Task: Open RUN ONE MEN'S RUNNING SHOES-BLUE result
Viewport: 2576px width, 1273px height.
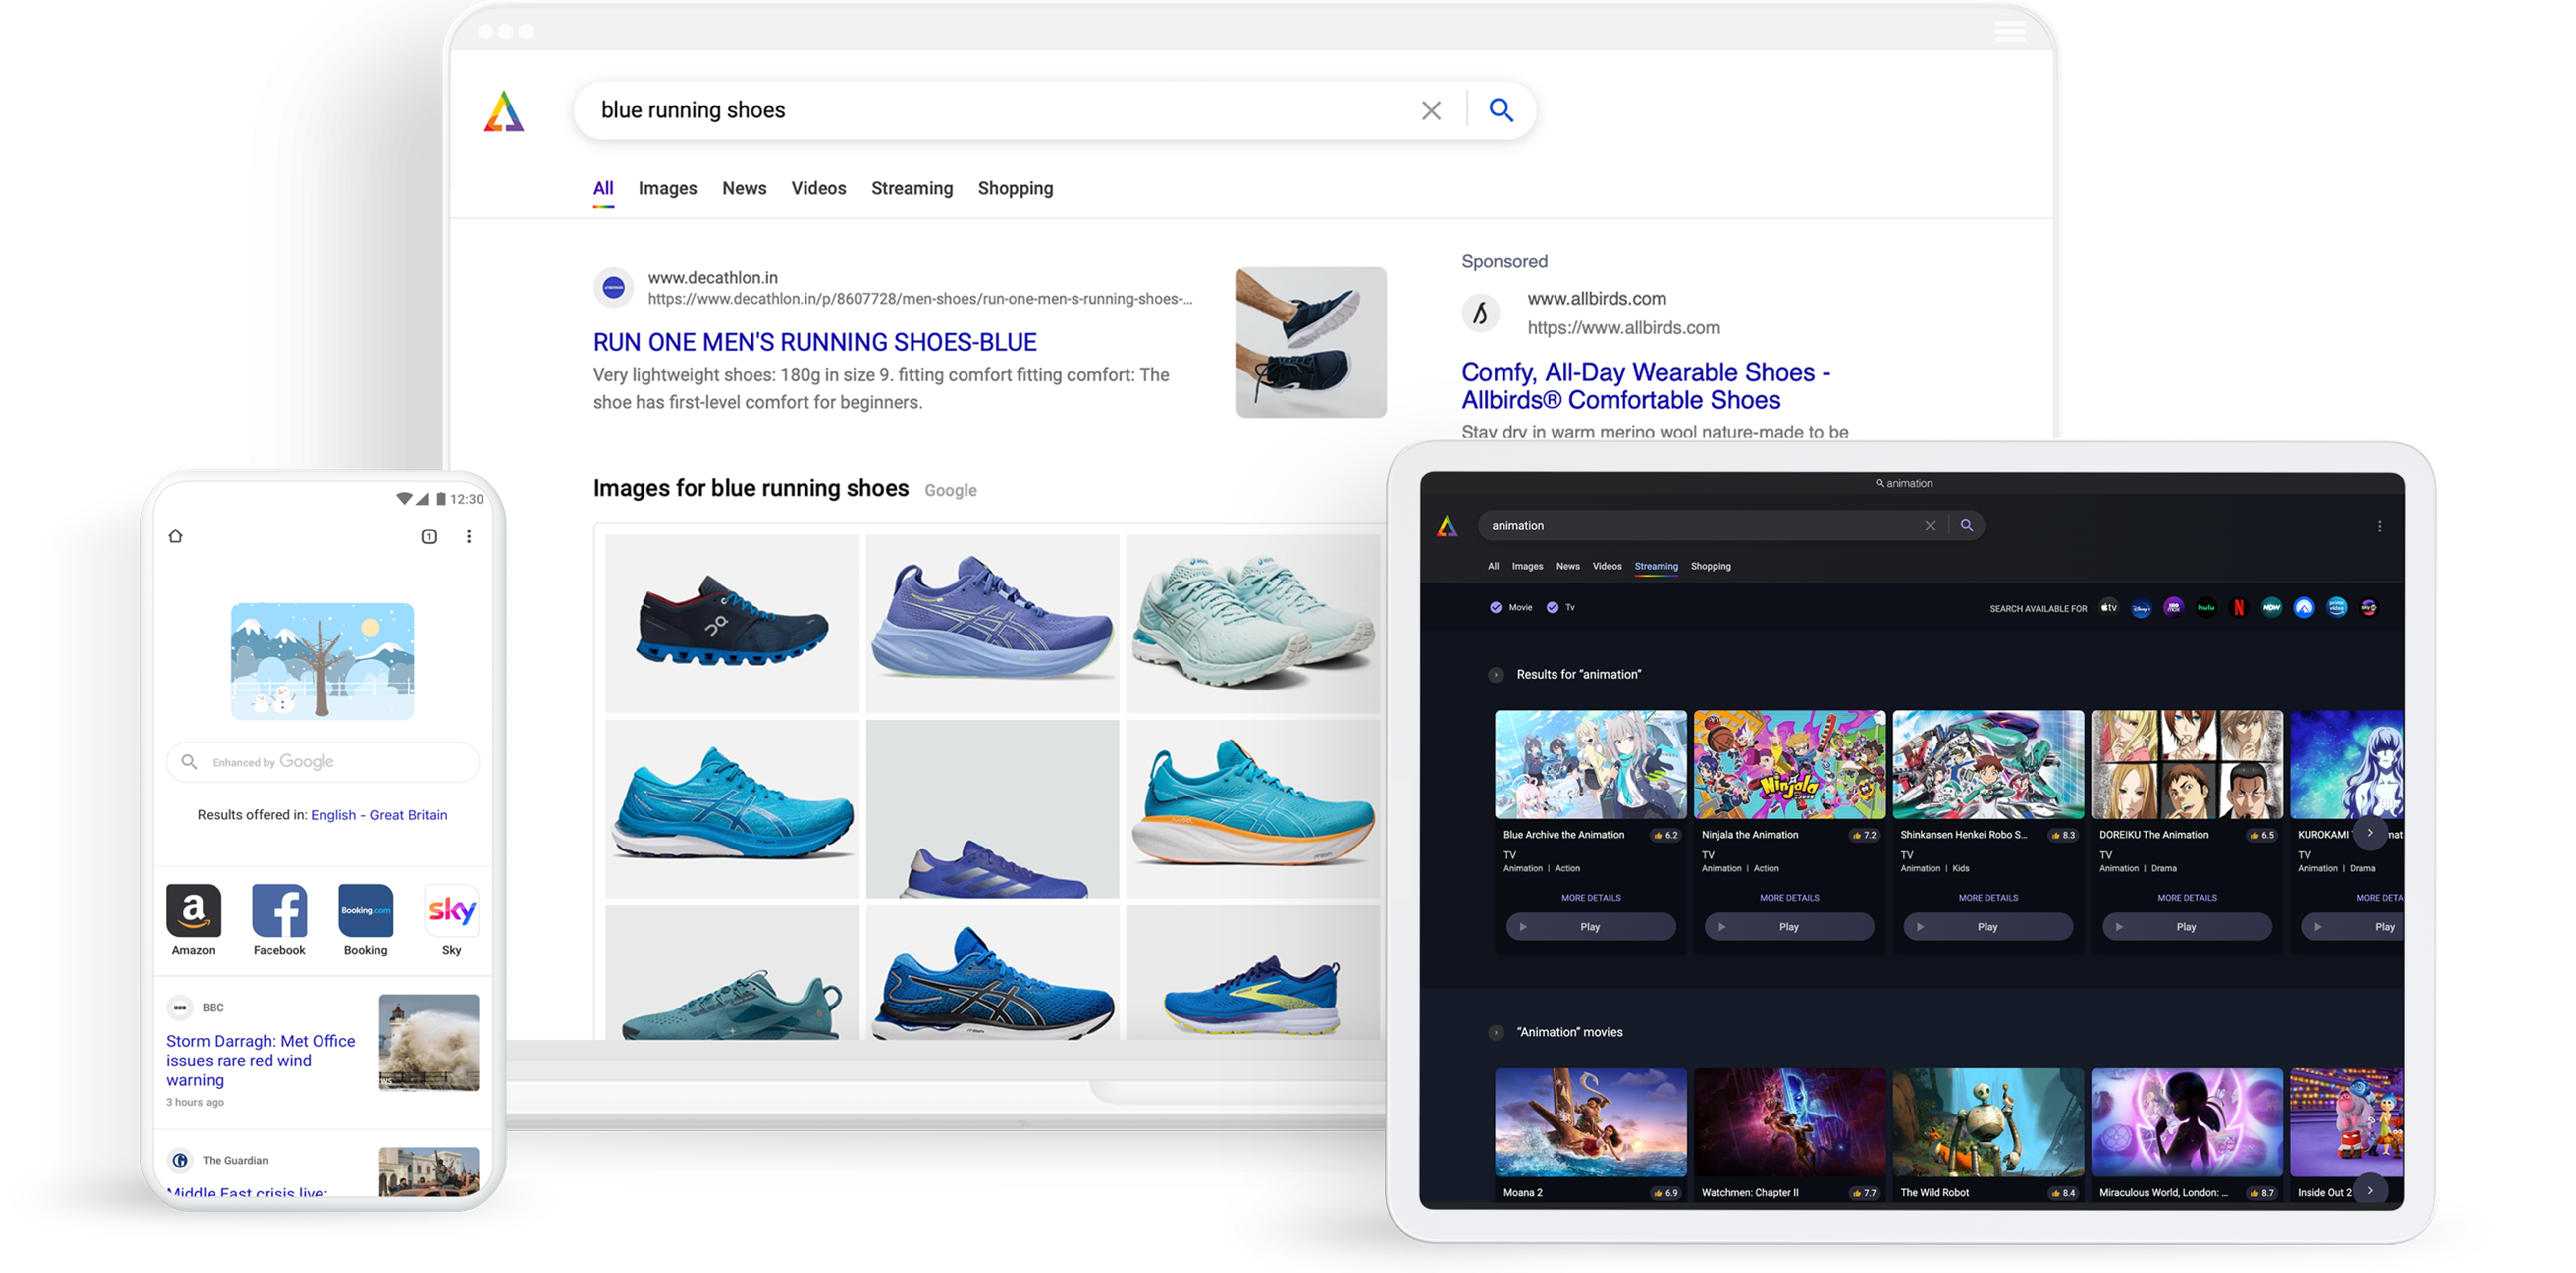Action: 814,342
